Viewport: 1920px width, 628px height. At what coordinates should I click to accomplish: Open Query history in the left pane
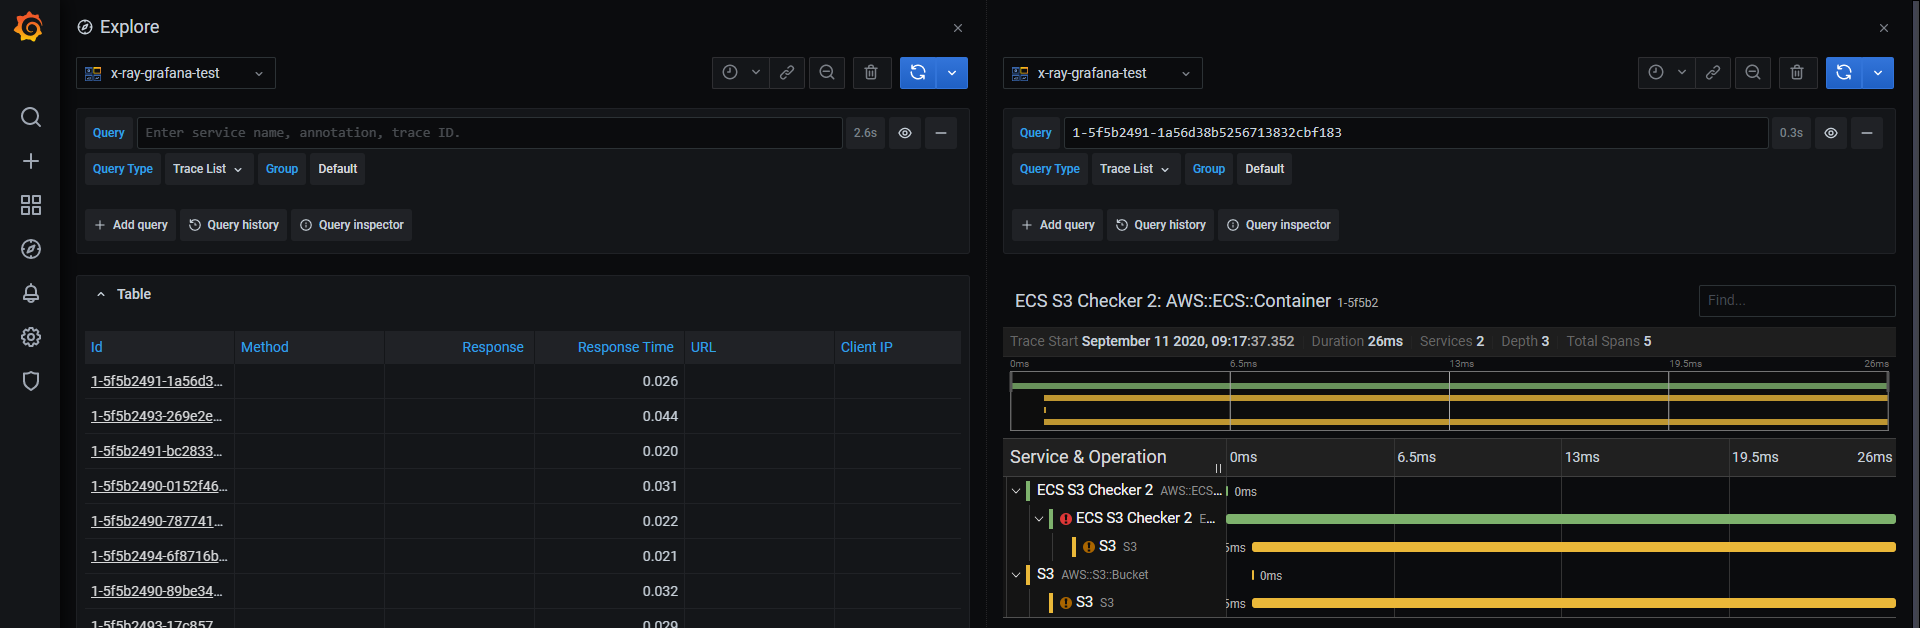coord(234,225)
